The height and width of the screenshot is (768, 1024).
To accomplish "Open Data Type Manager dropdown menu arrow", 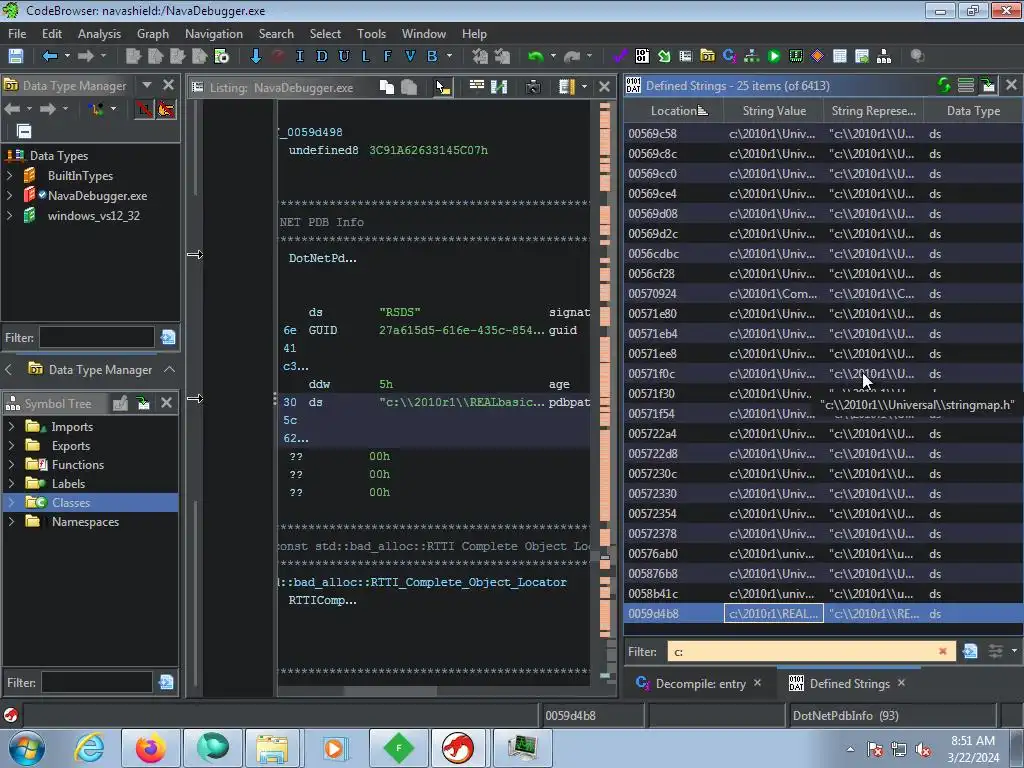I will (147, 85).
